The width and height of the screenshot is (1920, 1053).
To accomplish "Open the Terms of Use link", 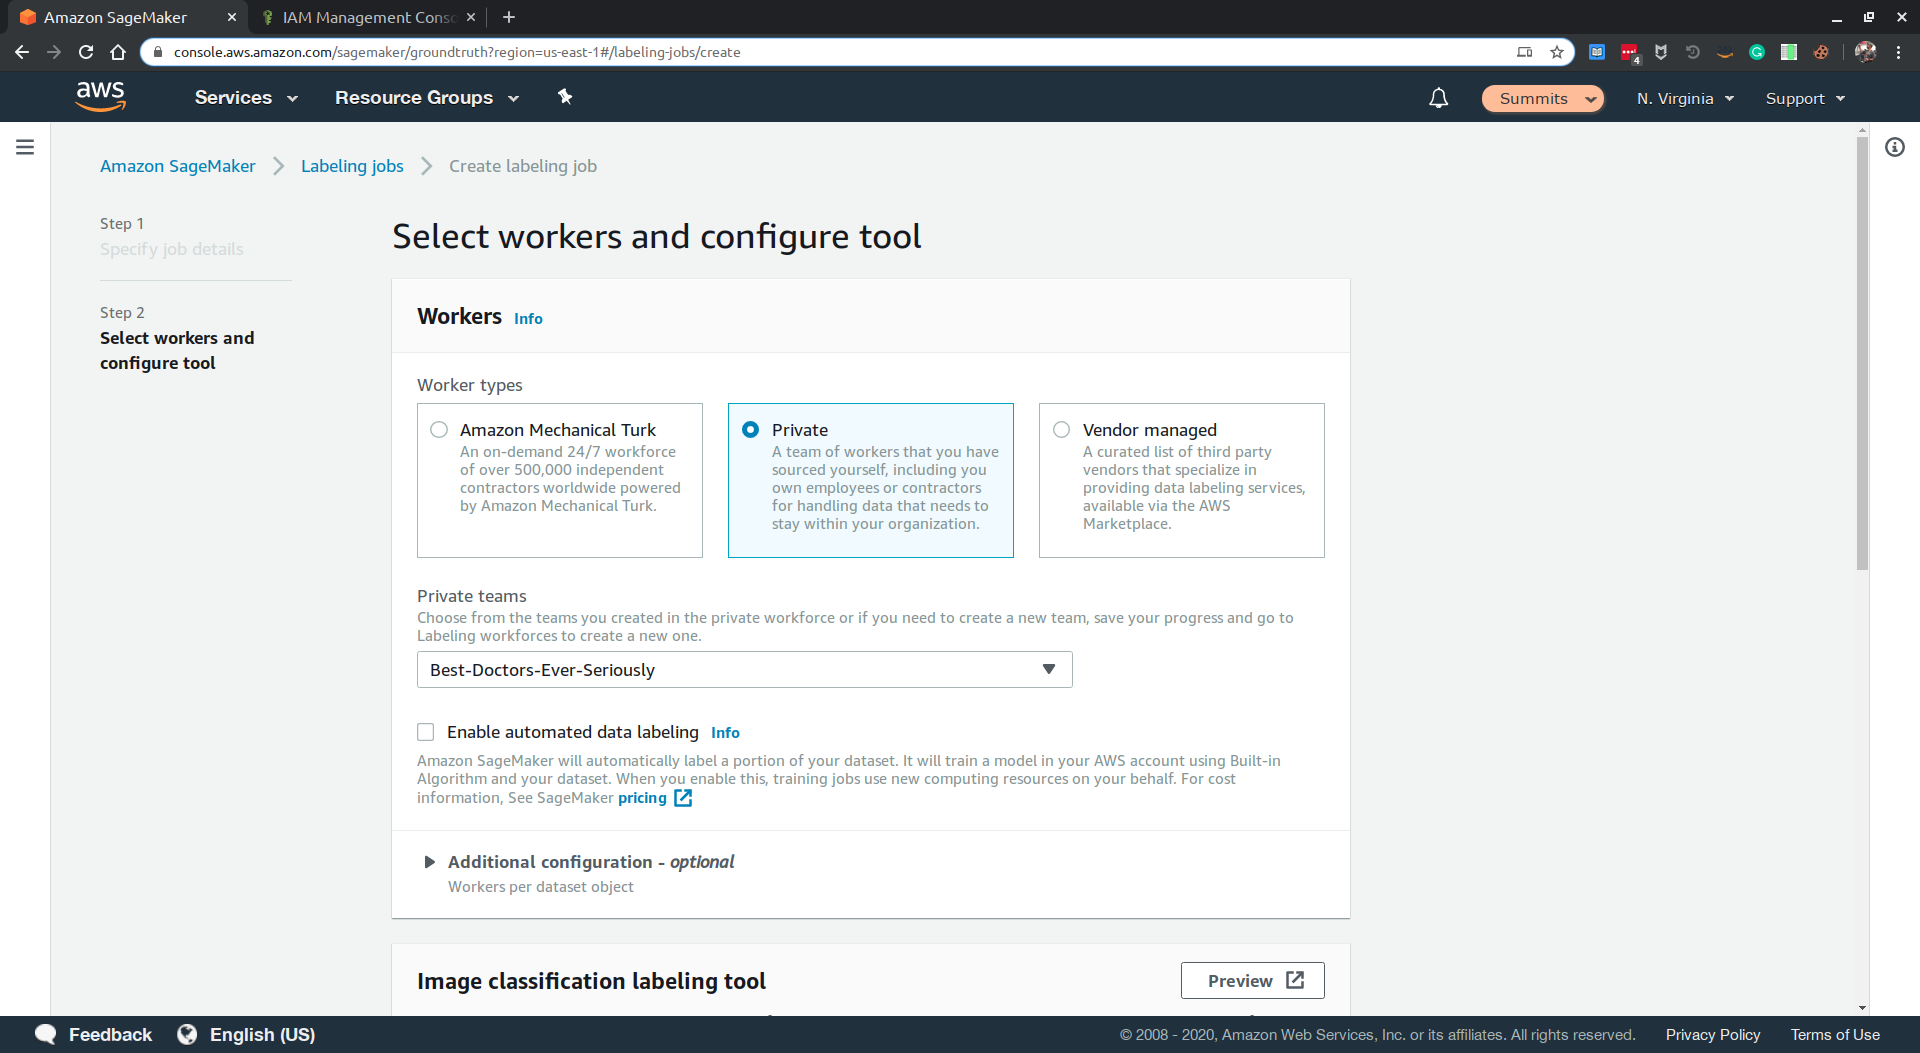I will (x=1835, y=1034).
